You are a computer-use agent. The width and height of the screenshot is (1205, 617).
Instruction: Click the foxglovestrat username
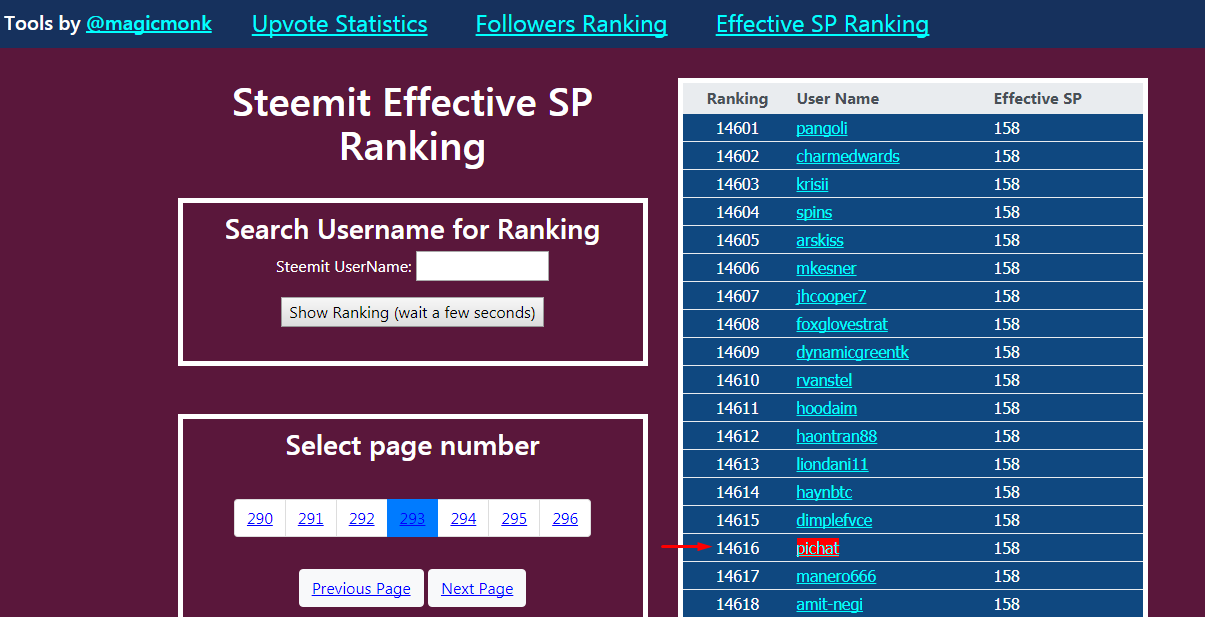(x=842, y=324)
